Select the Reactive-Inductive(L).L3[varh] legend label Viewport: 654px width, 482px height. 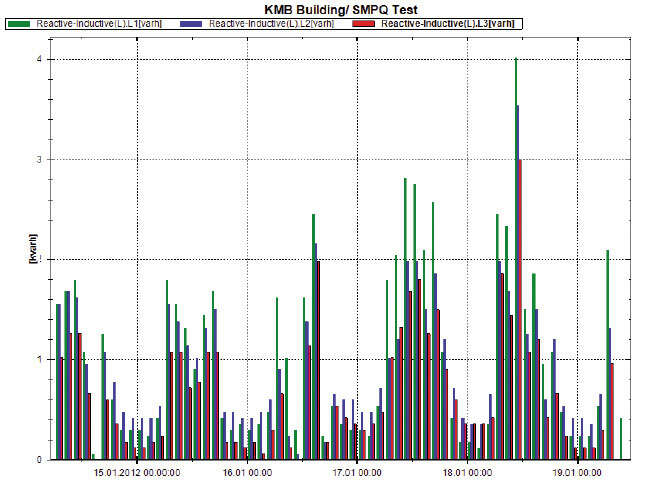click(448, 24)
